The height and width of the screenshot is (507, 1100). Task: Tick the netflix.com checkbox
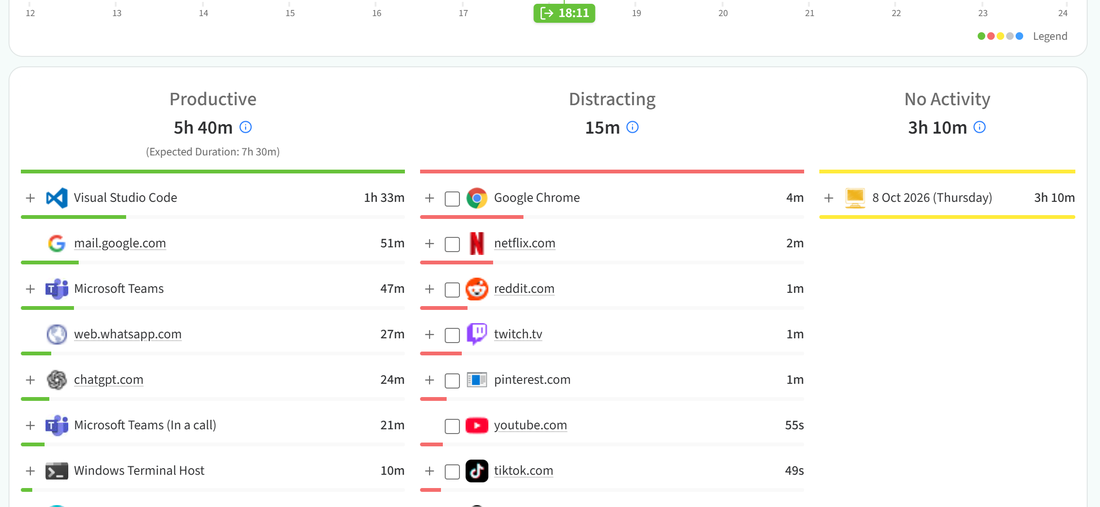click(452, 244)
